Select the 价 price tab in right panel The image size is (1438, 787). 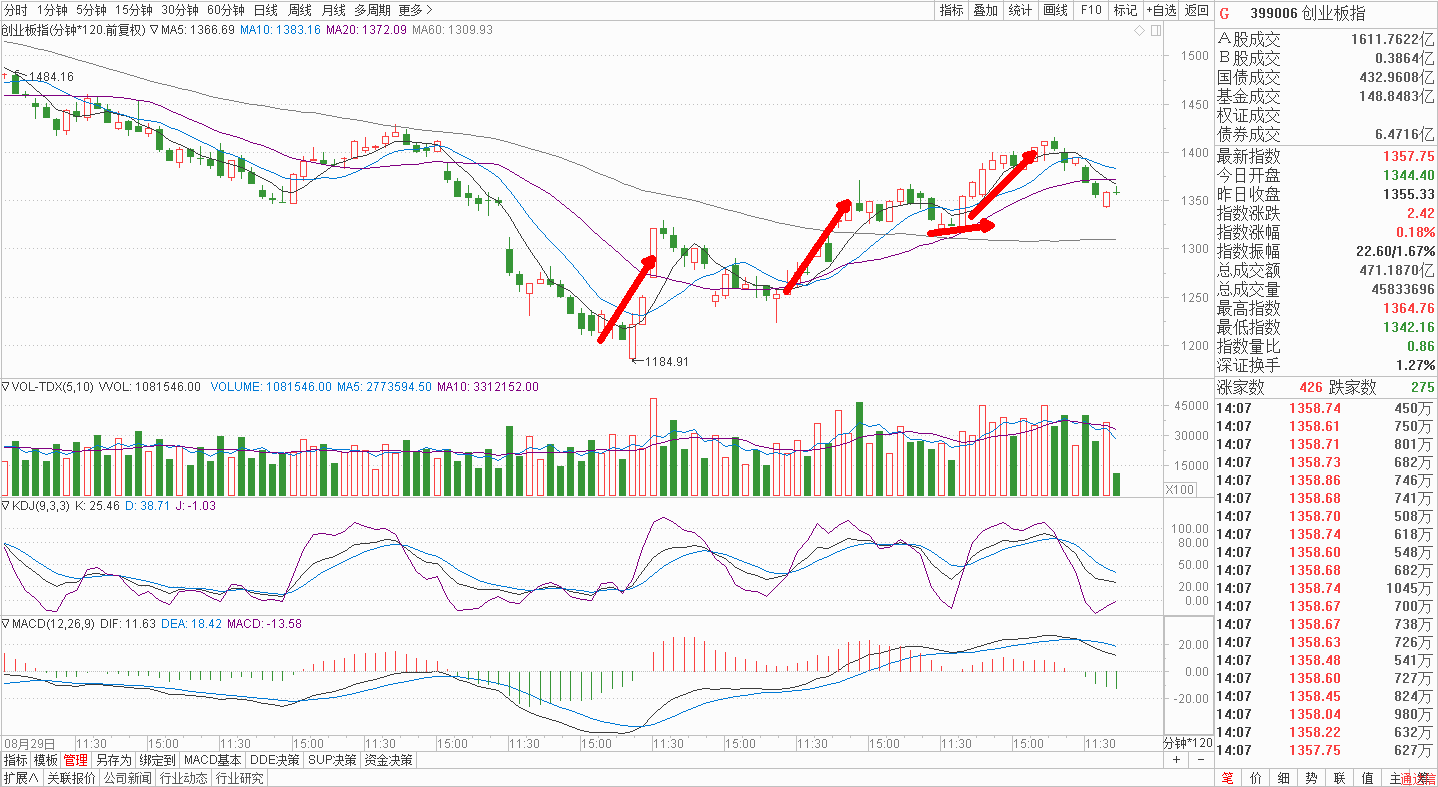[x=1255, y=778]
